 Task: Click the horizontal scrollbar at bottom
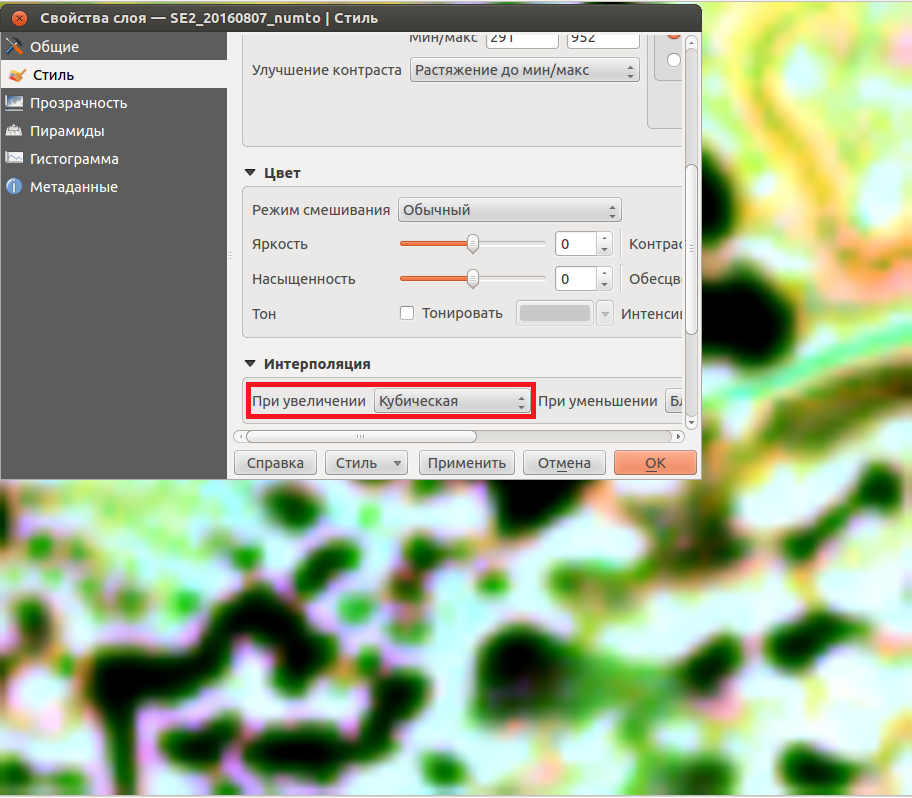point(361,436)
